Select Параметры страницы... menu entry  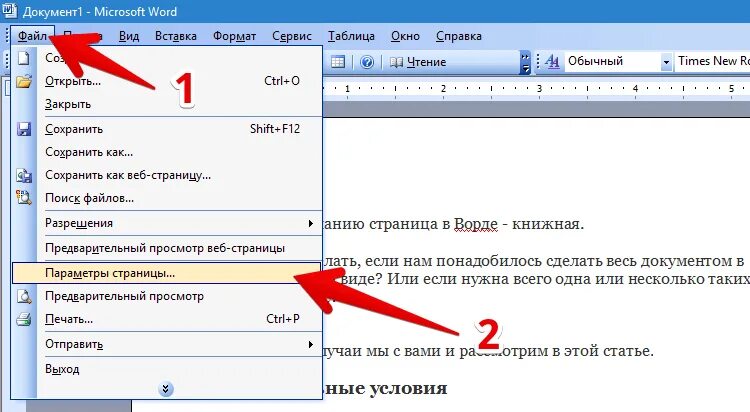click(167, 273)
